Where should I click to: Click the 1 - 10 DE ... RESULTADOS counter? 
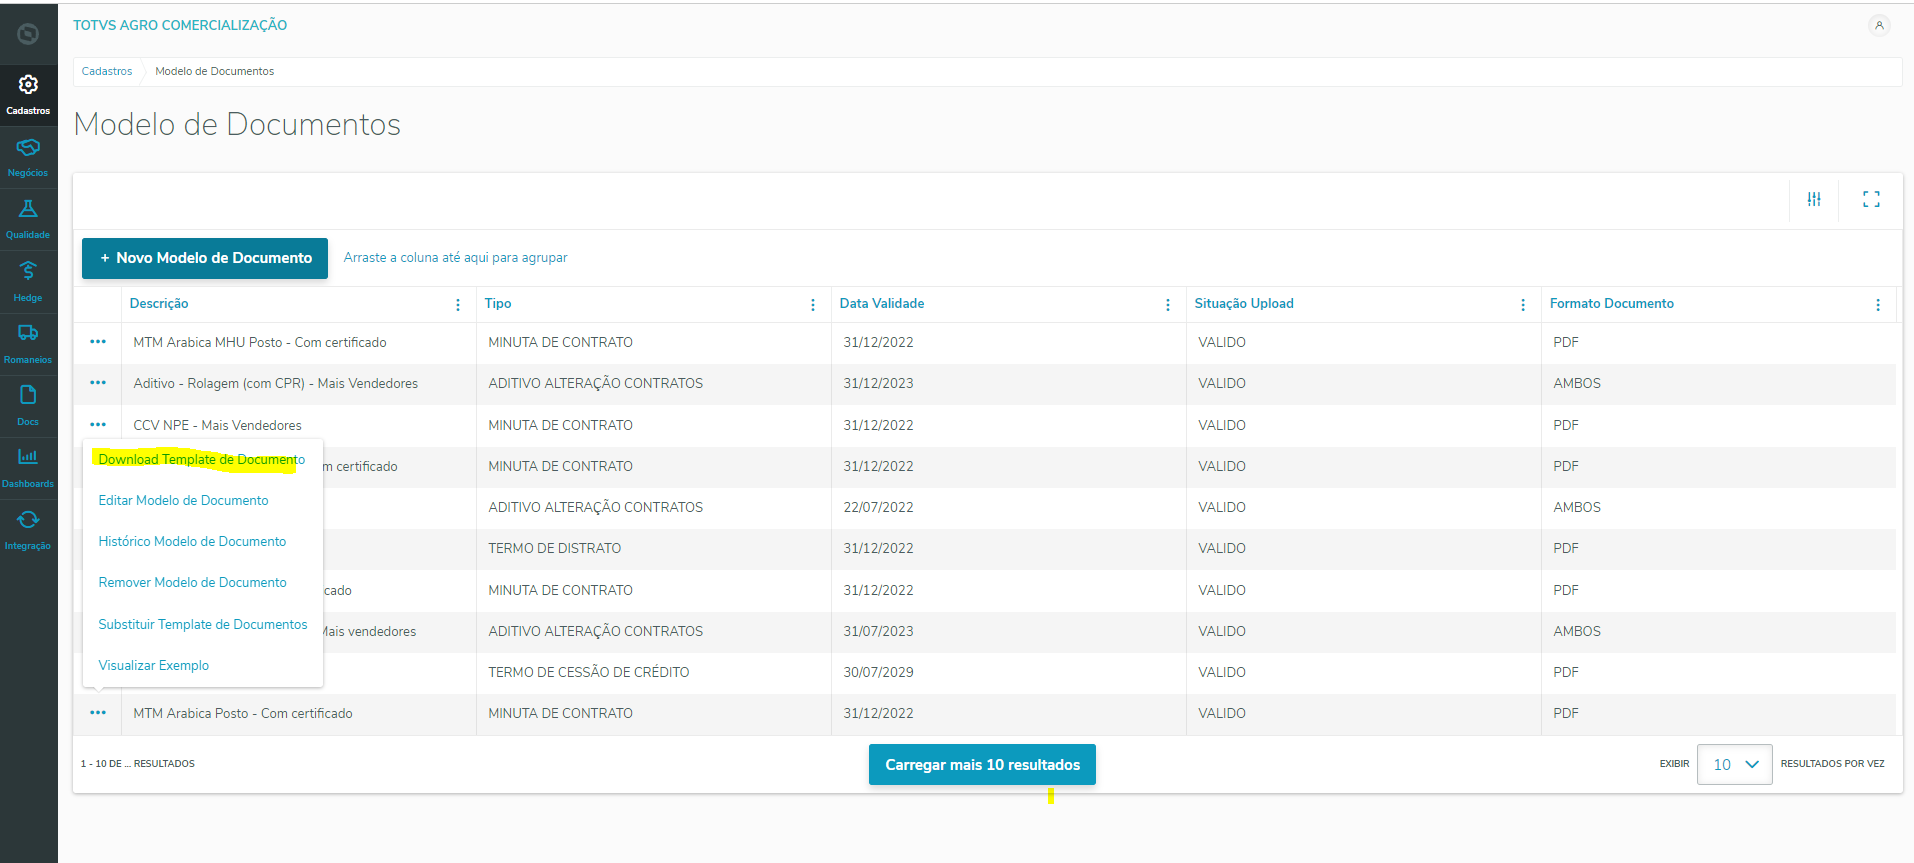coord(138,764)
